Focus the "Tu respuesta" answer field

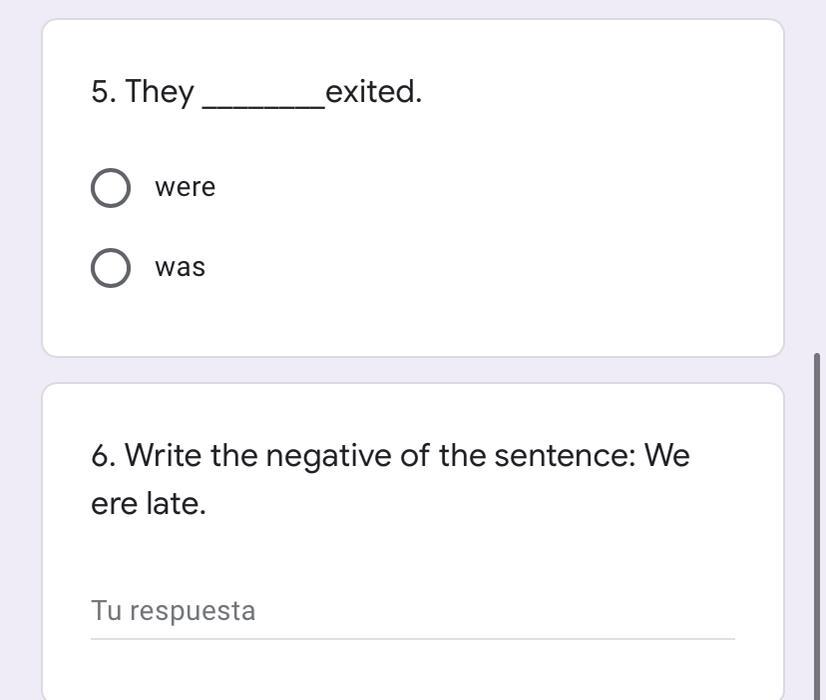click(412, 610)
